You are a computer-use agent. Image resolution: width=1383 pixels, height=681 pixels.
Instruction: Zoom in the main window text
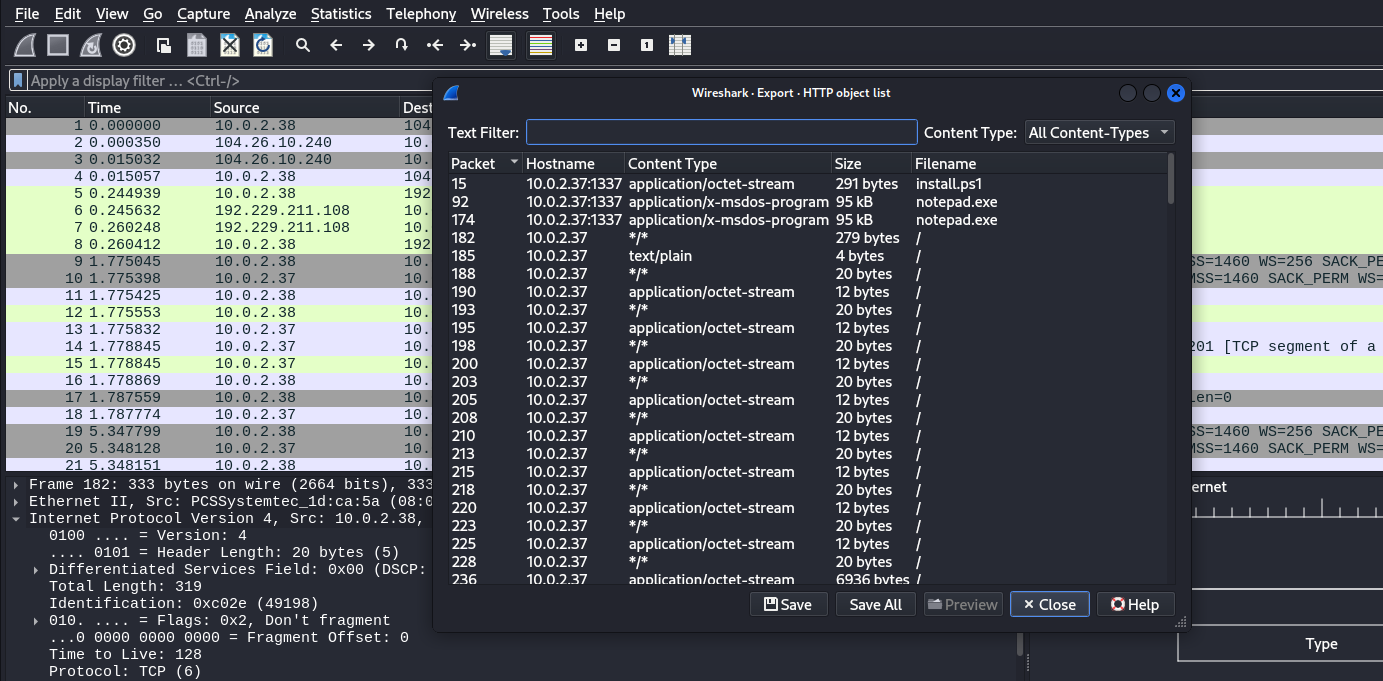pos(581,45)
